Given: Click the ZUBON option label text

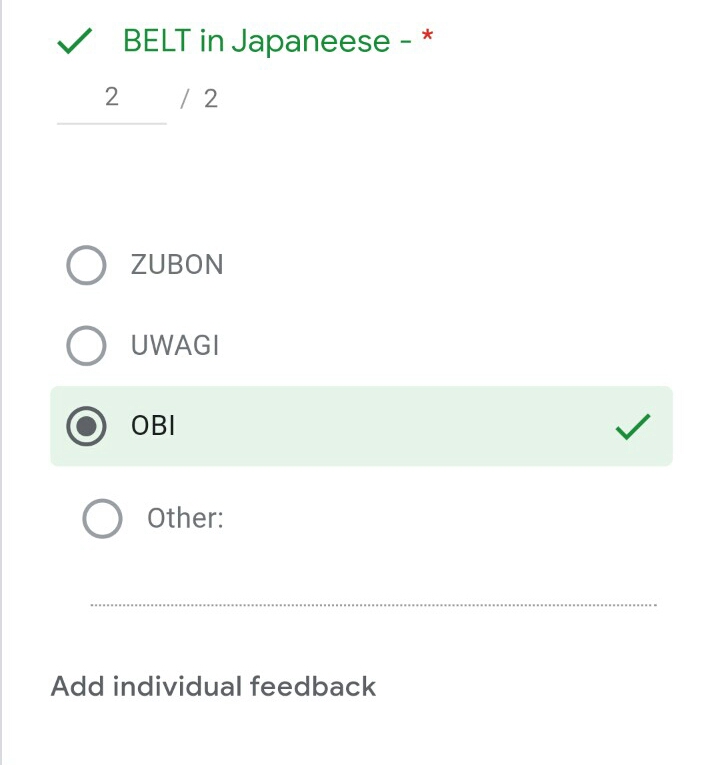Looking at the screenshot, I should coord(177,265).
